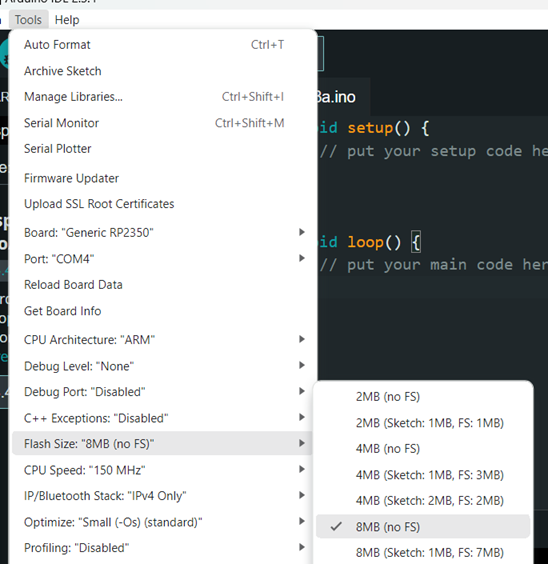Expand Debug Port "Disabled" submenu
This screenshot has height=564, width=548.
coord(163,392)
